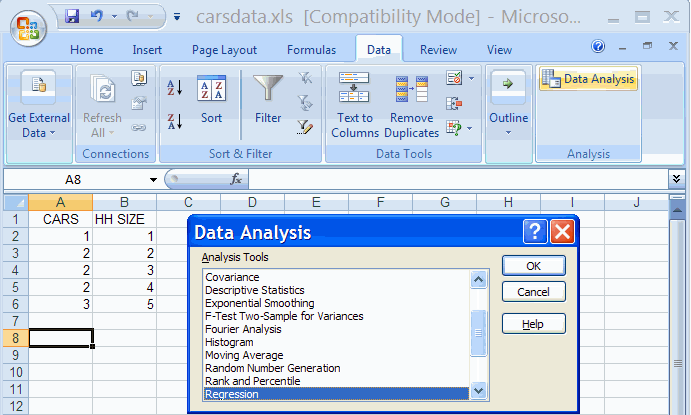Click the Excel Help question mark icon

pos(598,46)
